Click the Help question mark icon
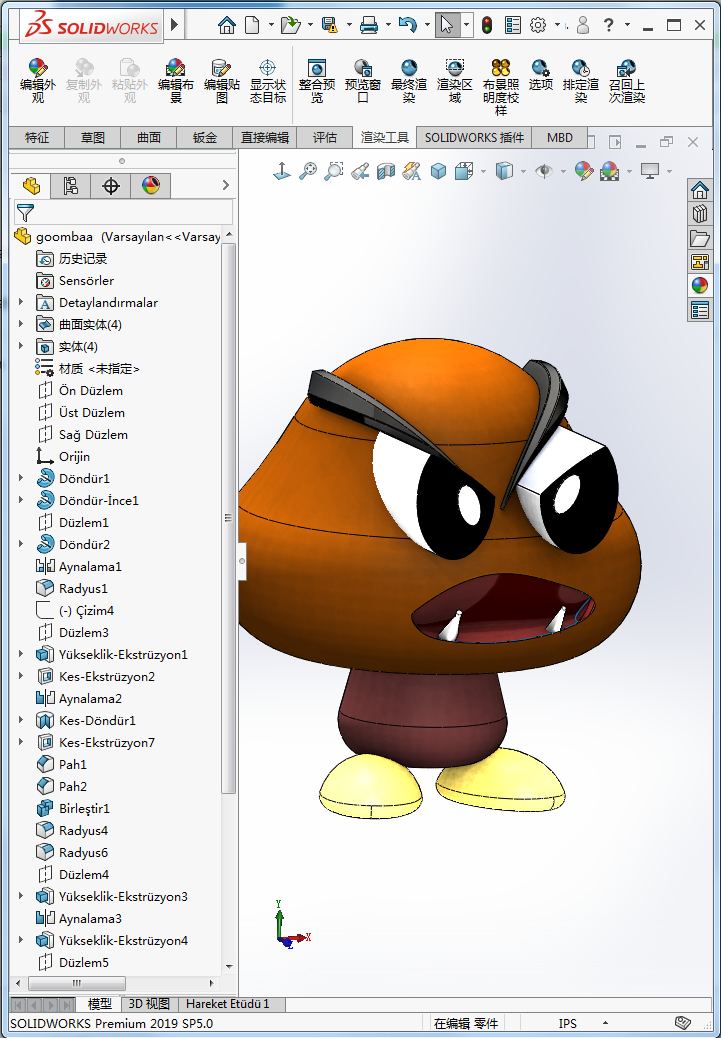Image resolution: width=721 pixels, height=1038 pixels. pos(608,25)
